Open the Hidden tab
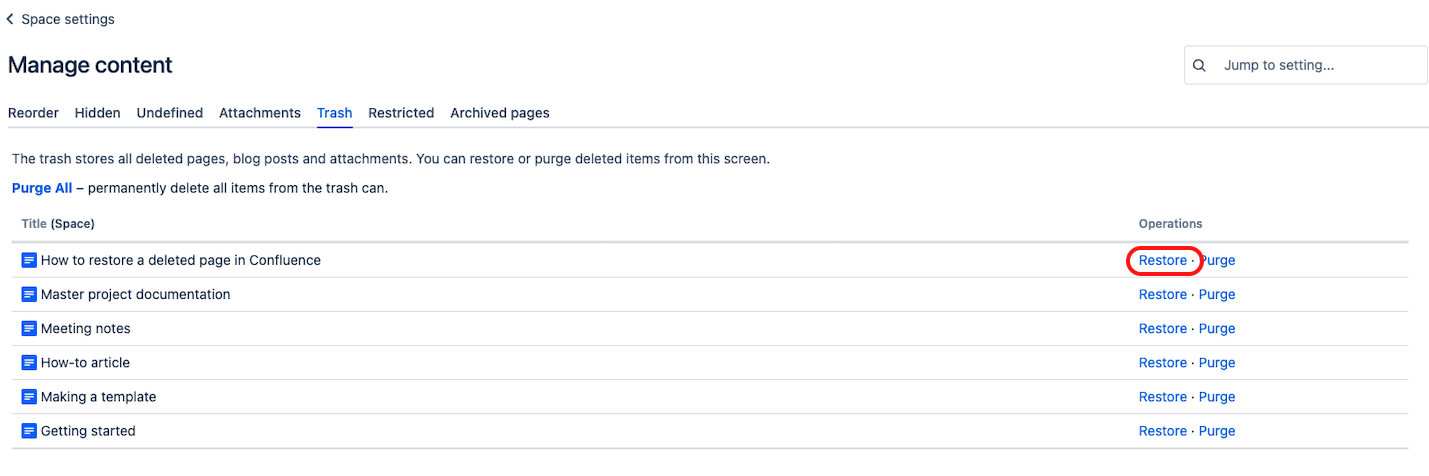Screen dimensions: 1429x476 click(97, 113)
